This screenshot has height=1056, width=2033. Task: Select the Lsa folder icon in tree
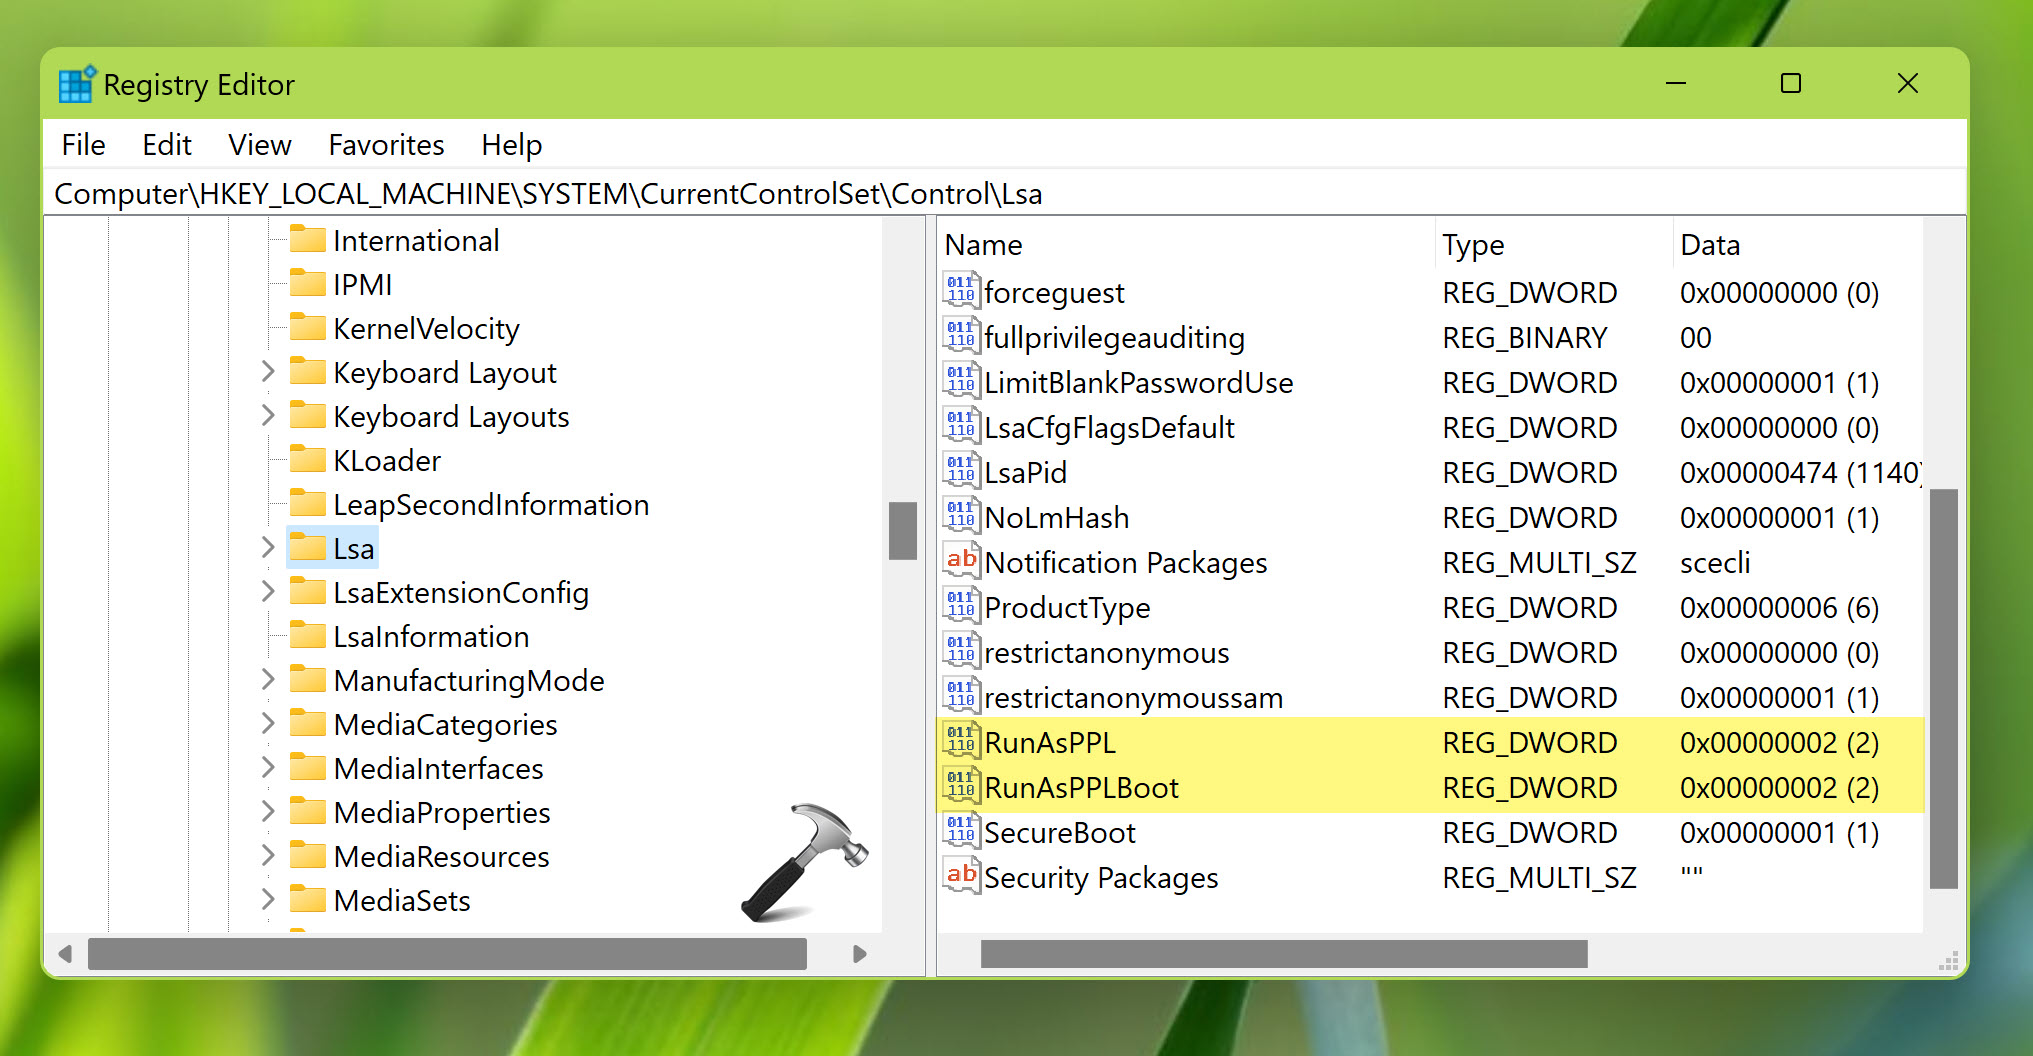pos(308,548)
